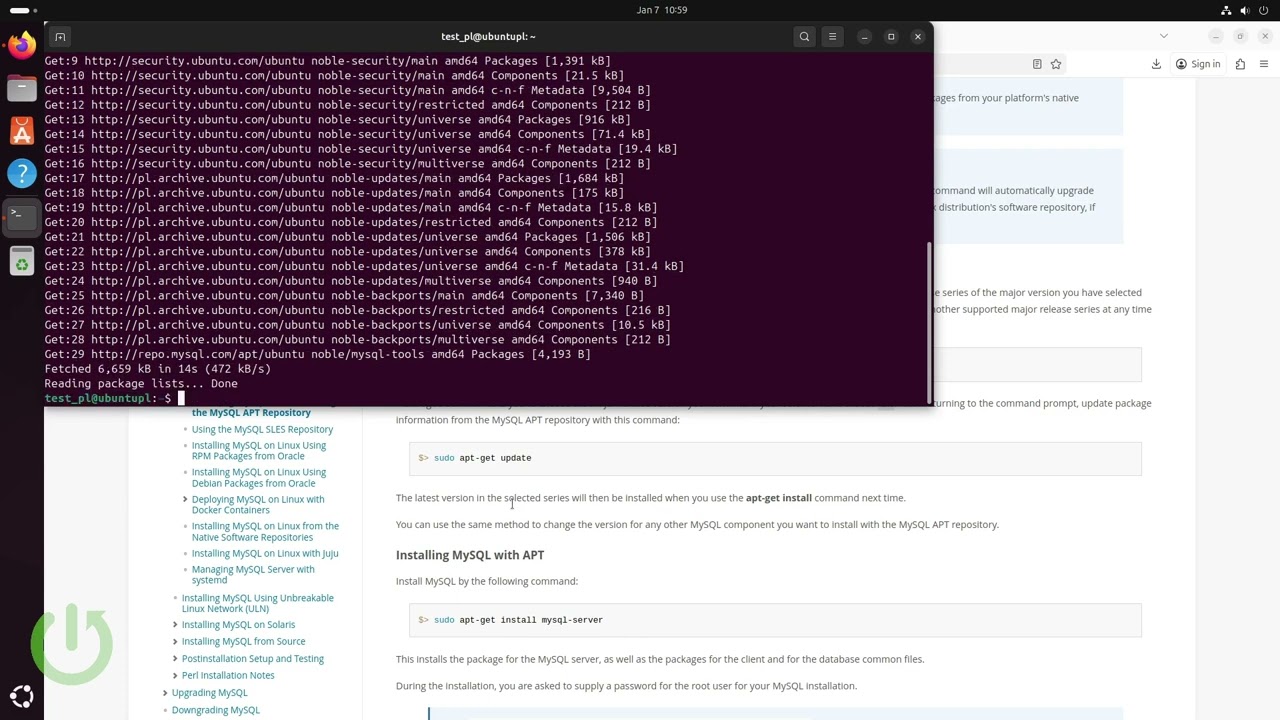Click the network icon in top bar
The image size is (1280, 720).
1227,10
